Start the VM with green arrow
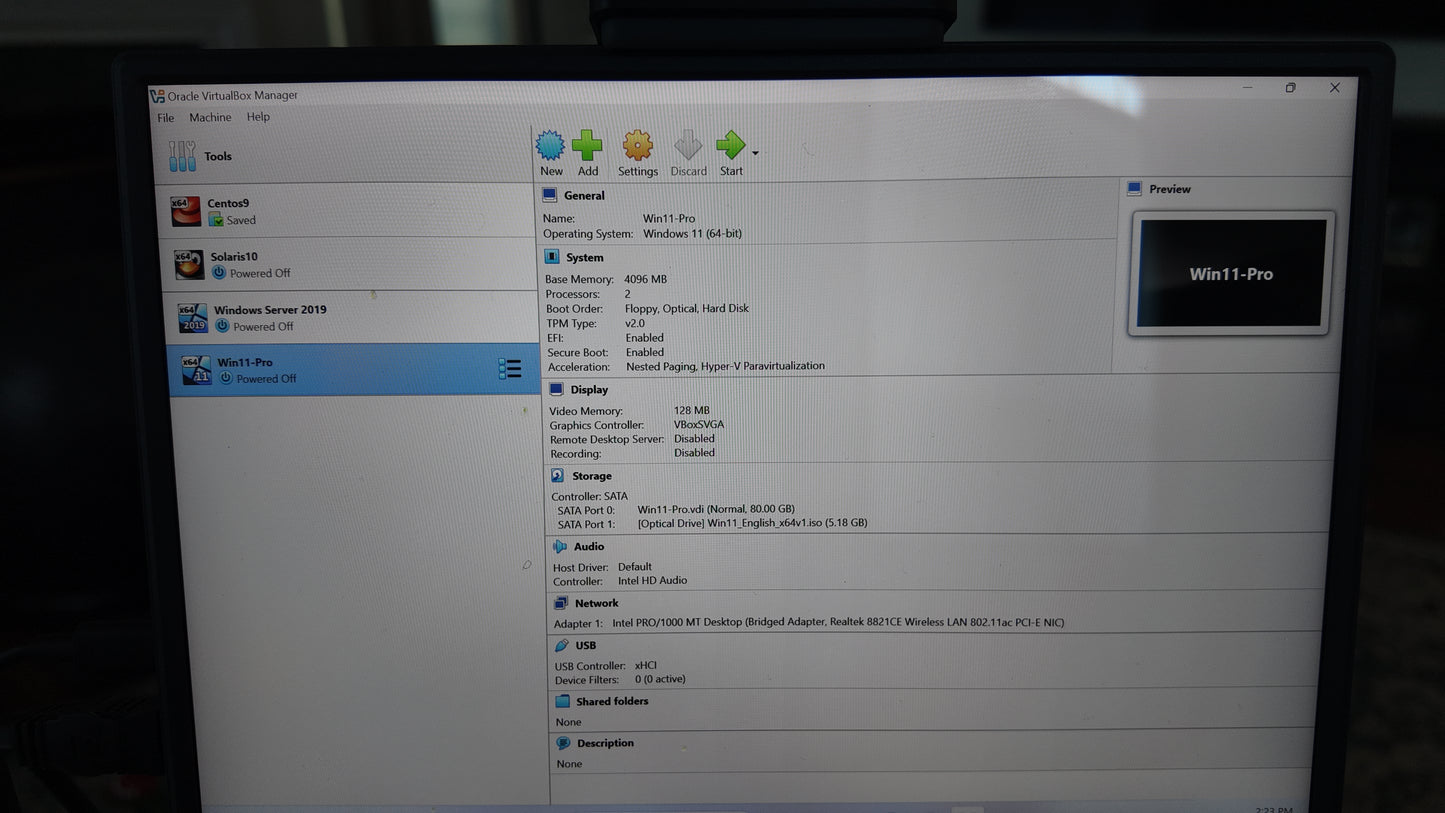1445x813 pixels. (730, 146)
